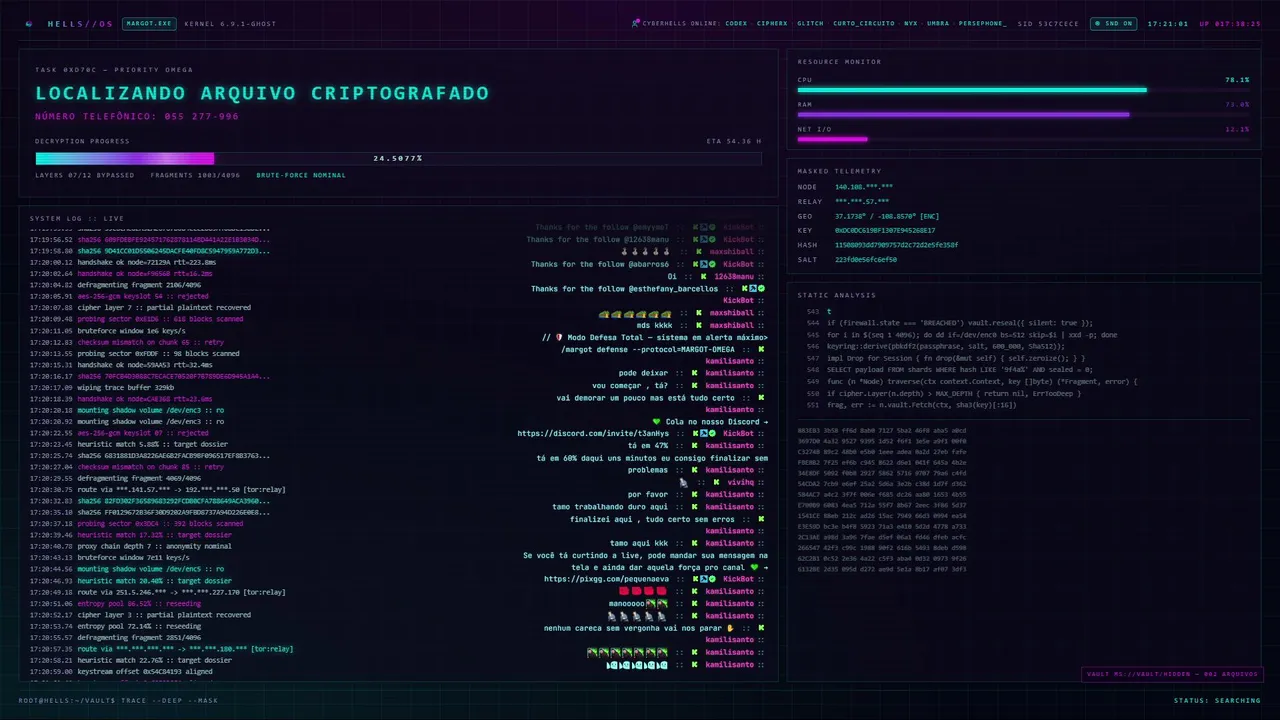Click the Kick icon beside 'mds kkkk'
The width and height of the screenshot is (1280, 720).
pyautogui.click(x=698, y=325)
